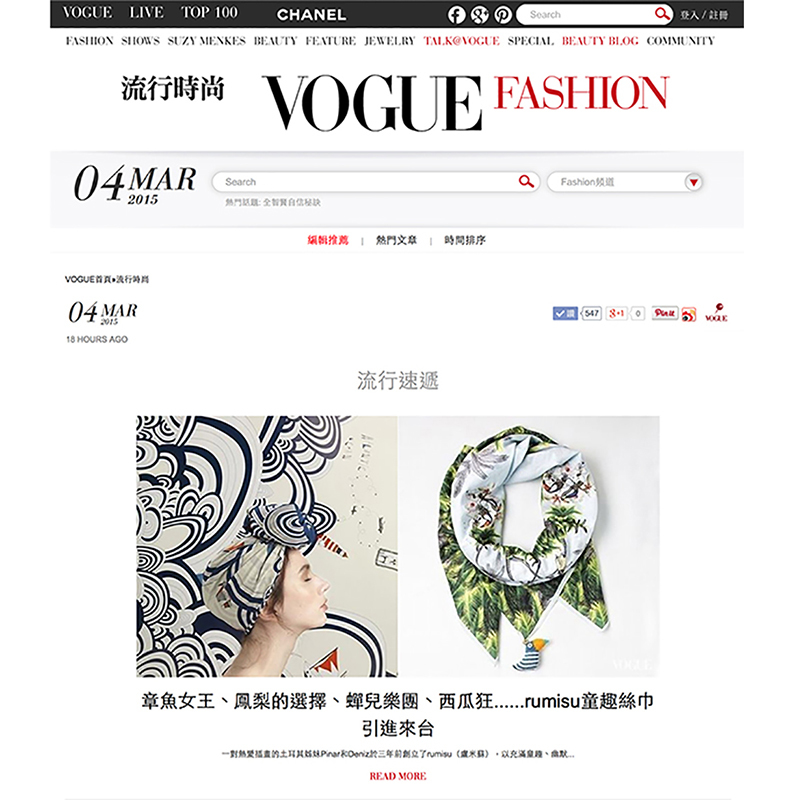Viewport: 800px width, 800px height.
Task: Open the SUZY MENKES menu item
Action: [207, 41]
